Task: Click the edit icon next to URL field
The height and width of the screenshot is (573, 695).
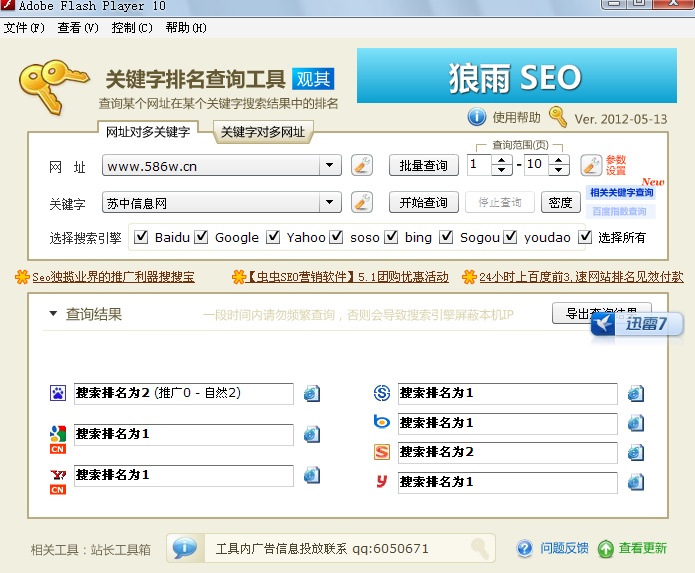Action: point(362,166)
